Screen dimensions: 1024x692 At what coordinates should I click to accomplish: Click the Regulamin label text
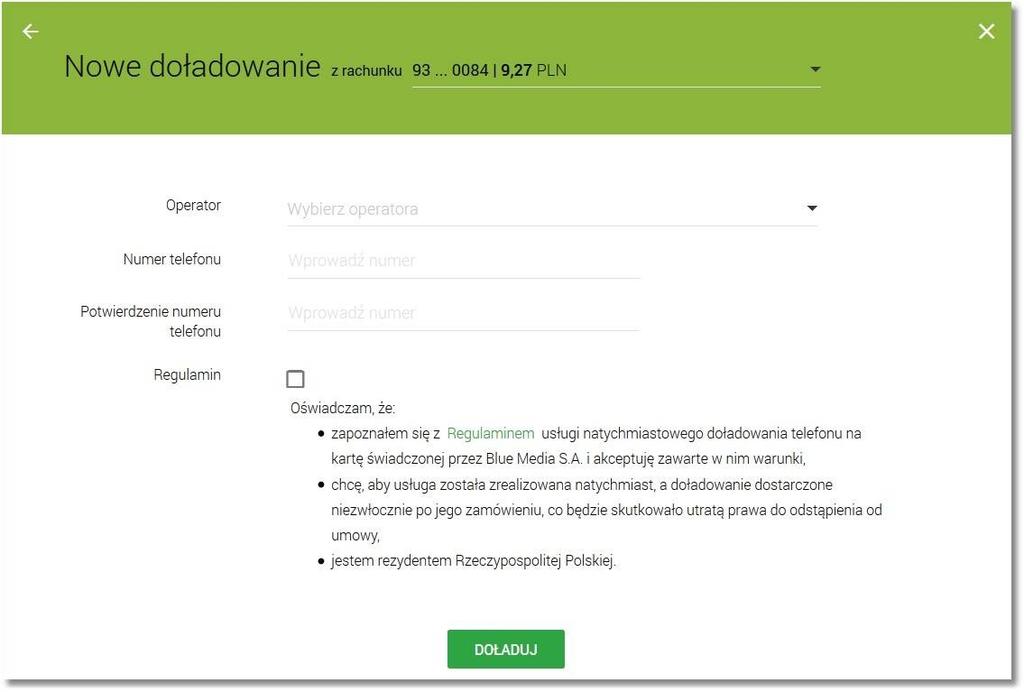187,375
